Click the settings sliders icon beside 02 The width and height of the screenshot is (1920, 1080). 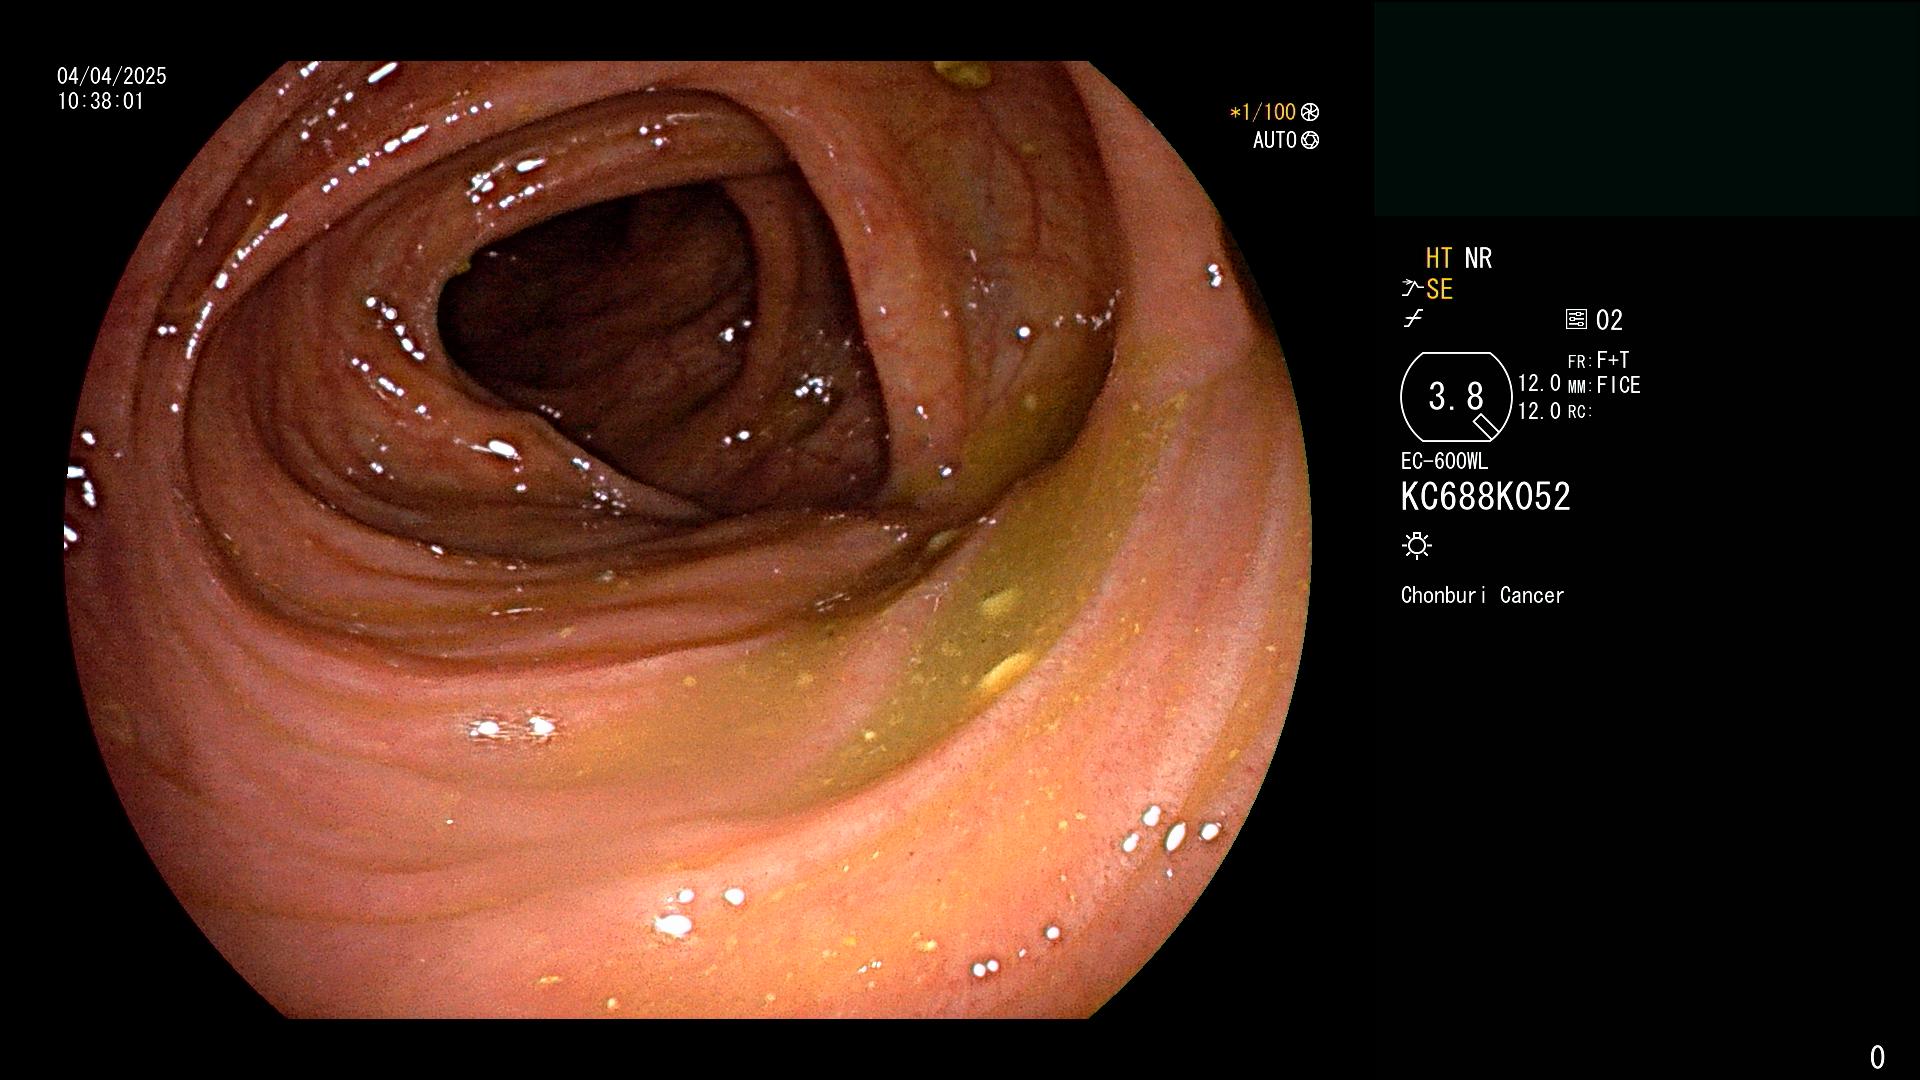(x=1576, y=319)
